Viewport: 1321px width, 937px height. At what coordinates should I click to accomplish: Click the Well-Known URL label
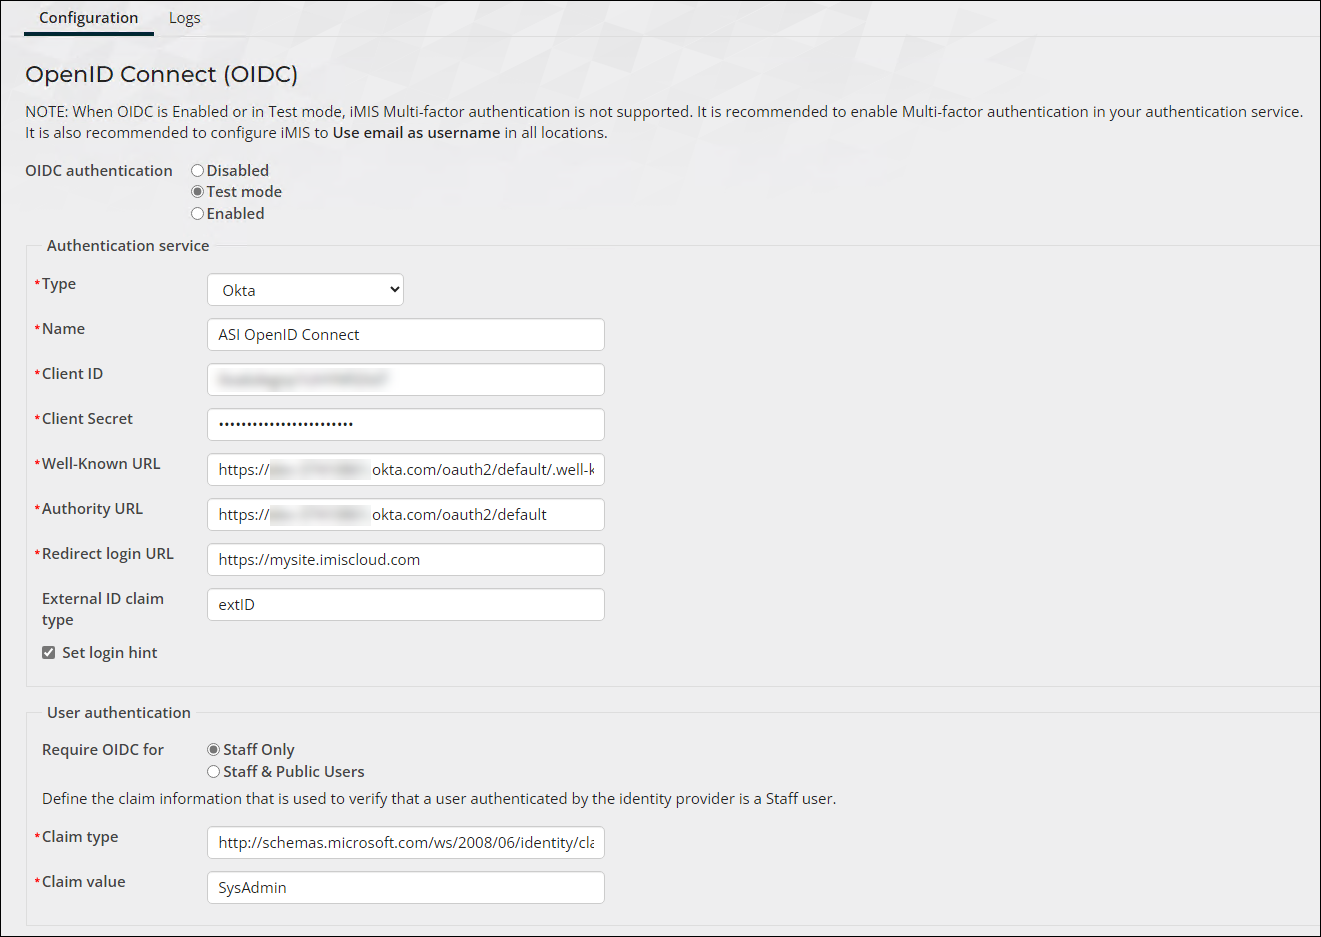coord(100,464)
